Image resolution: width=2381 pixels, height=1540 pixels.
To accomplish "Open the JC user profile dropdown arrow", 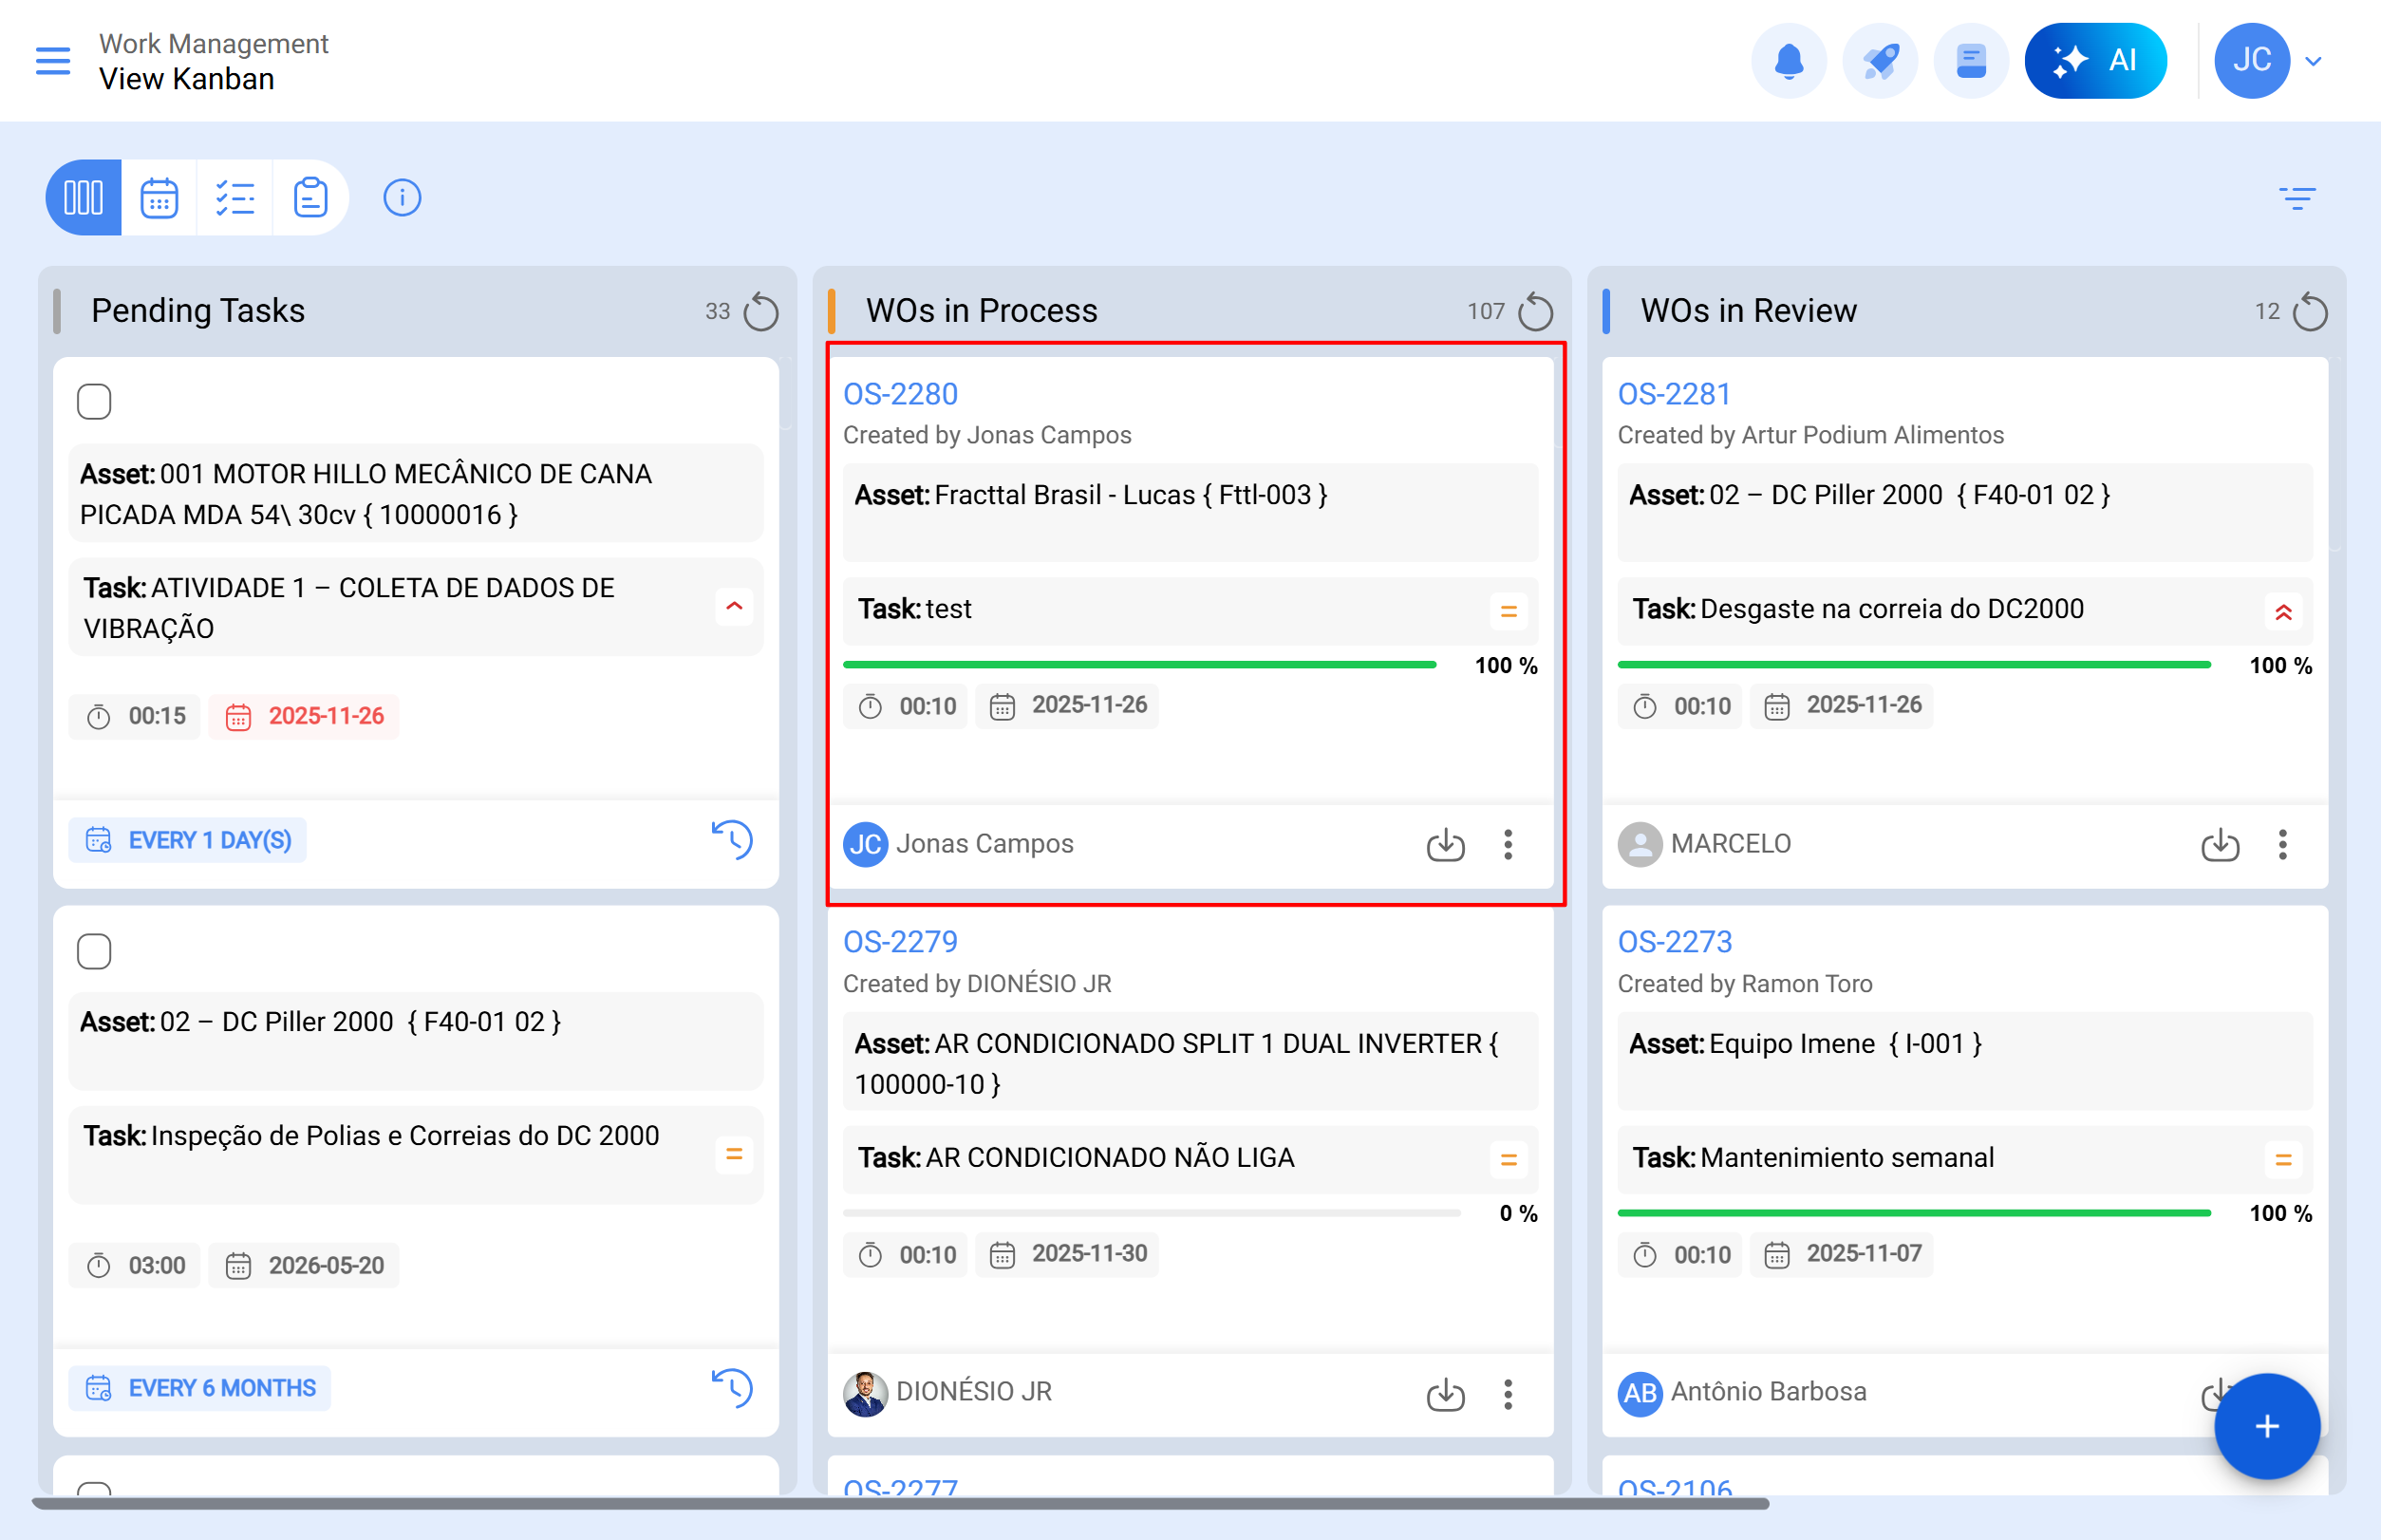I will [2313, 61].
